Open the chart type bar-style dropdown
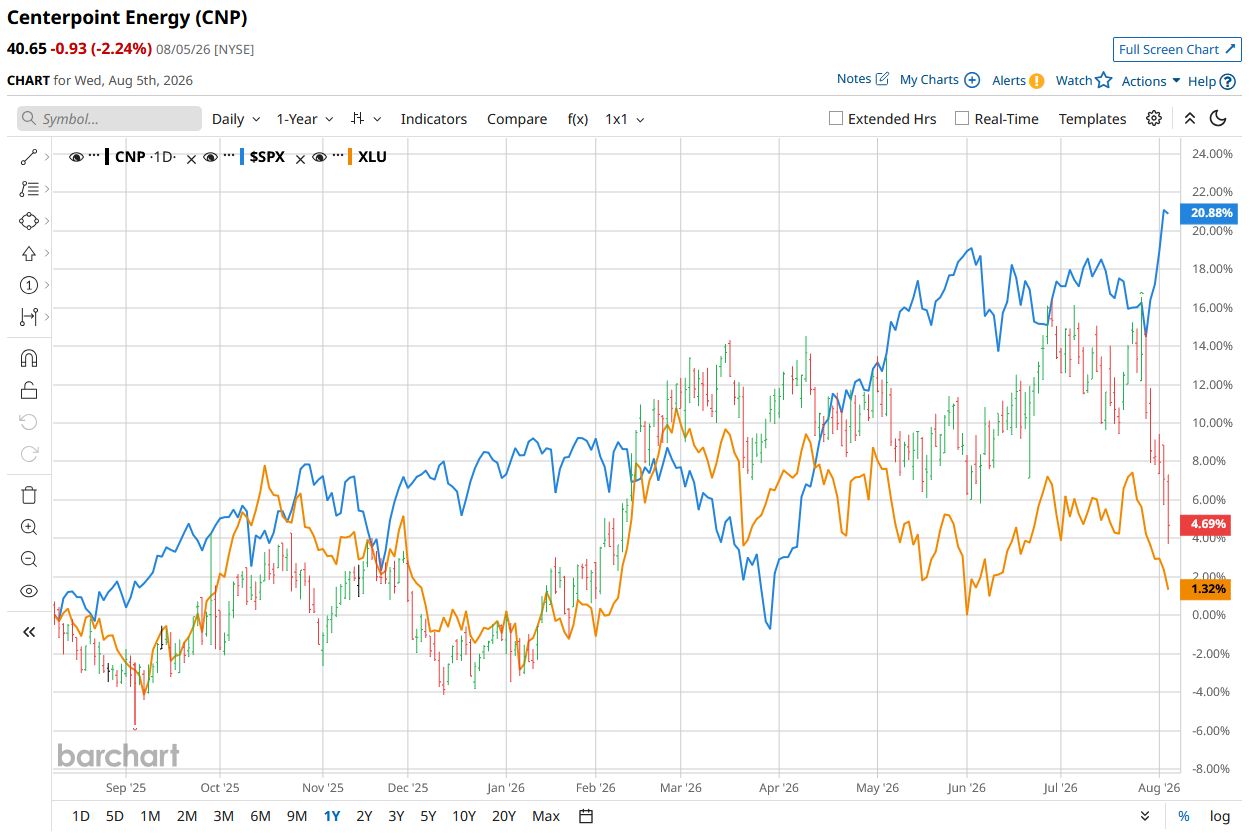Screen dimensions: 1256x833 tap(366, 119)
